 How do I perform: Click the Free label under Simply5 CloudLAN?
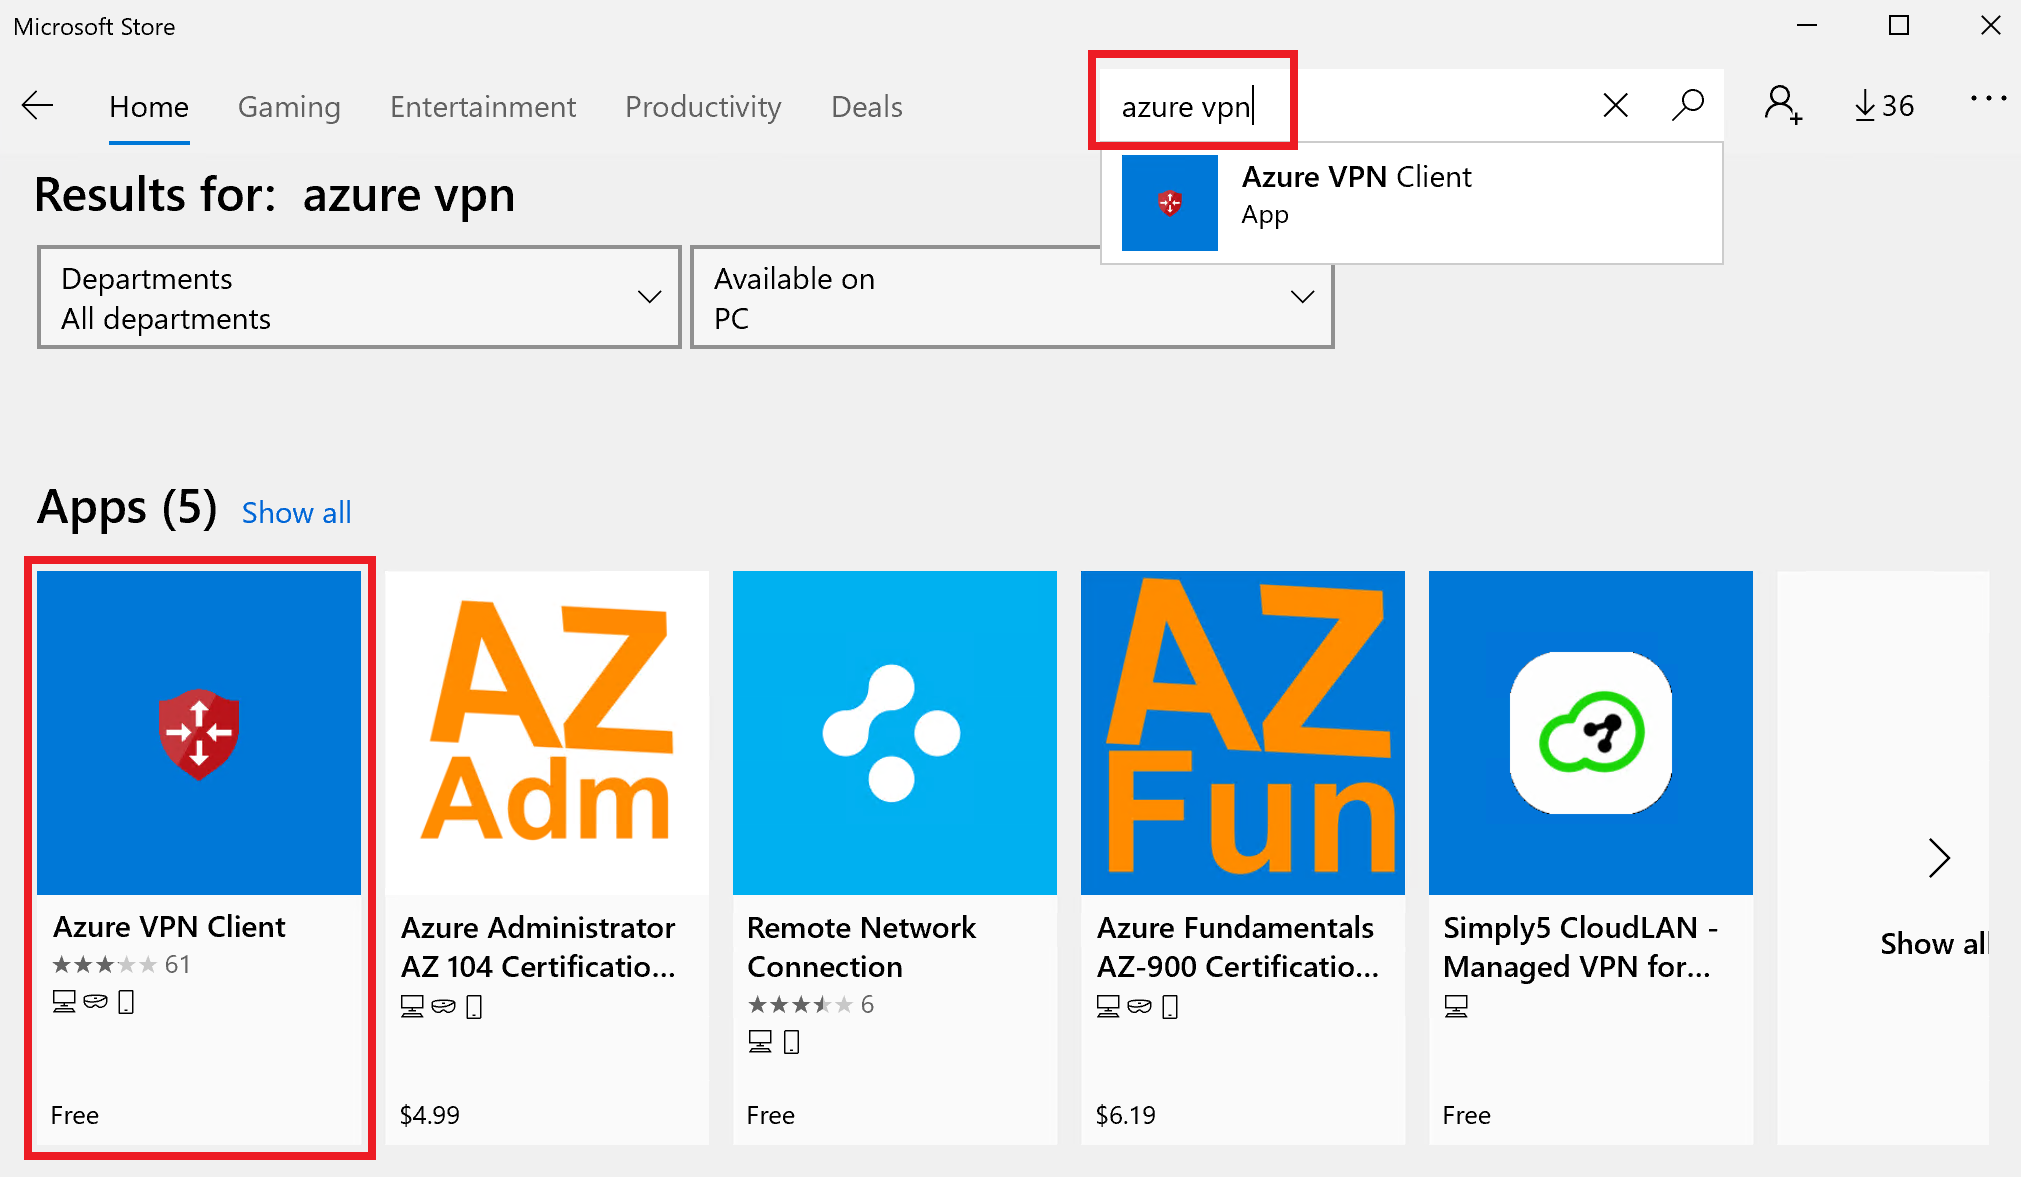[1467, 1115]
